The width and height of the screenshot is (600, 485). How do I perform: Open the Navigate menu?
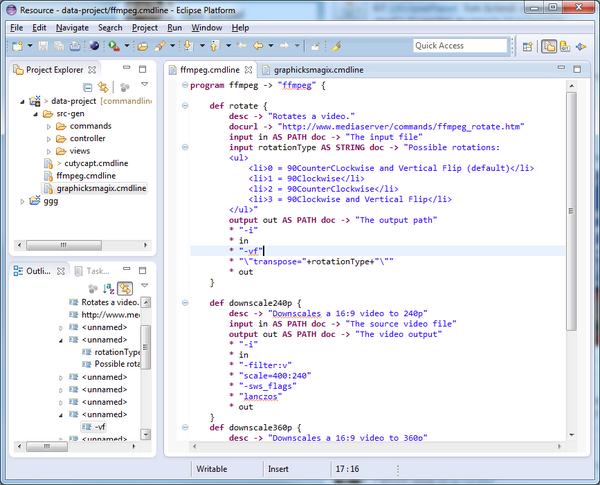point(72,28)
